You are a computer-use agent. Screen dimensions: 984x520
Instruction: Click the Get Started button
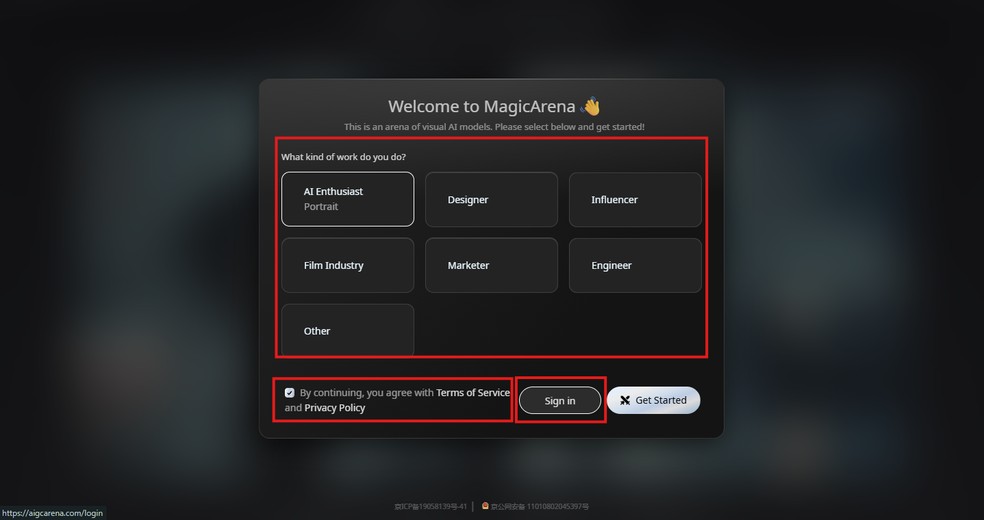tap(653, 400)
